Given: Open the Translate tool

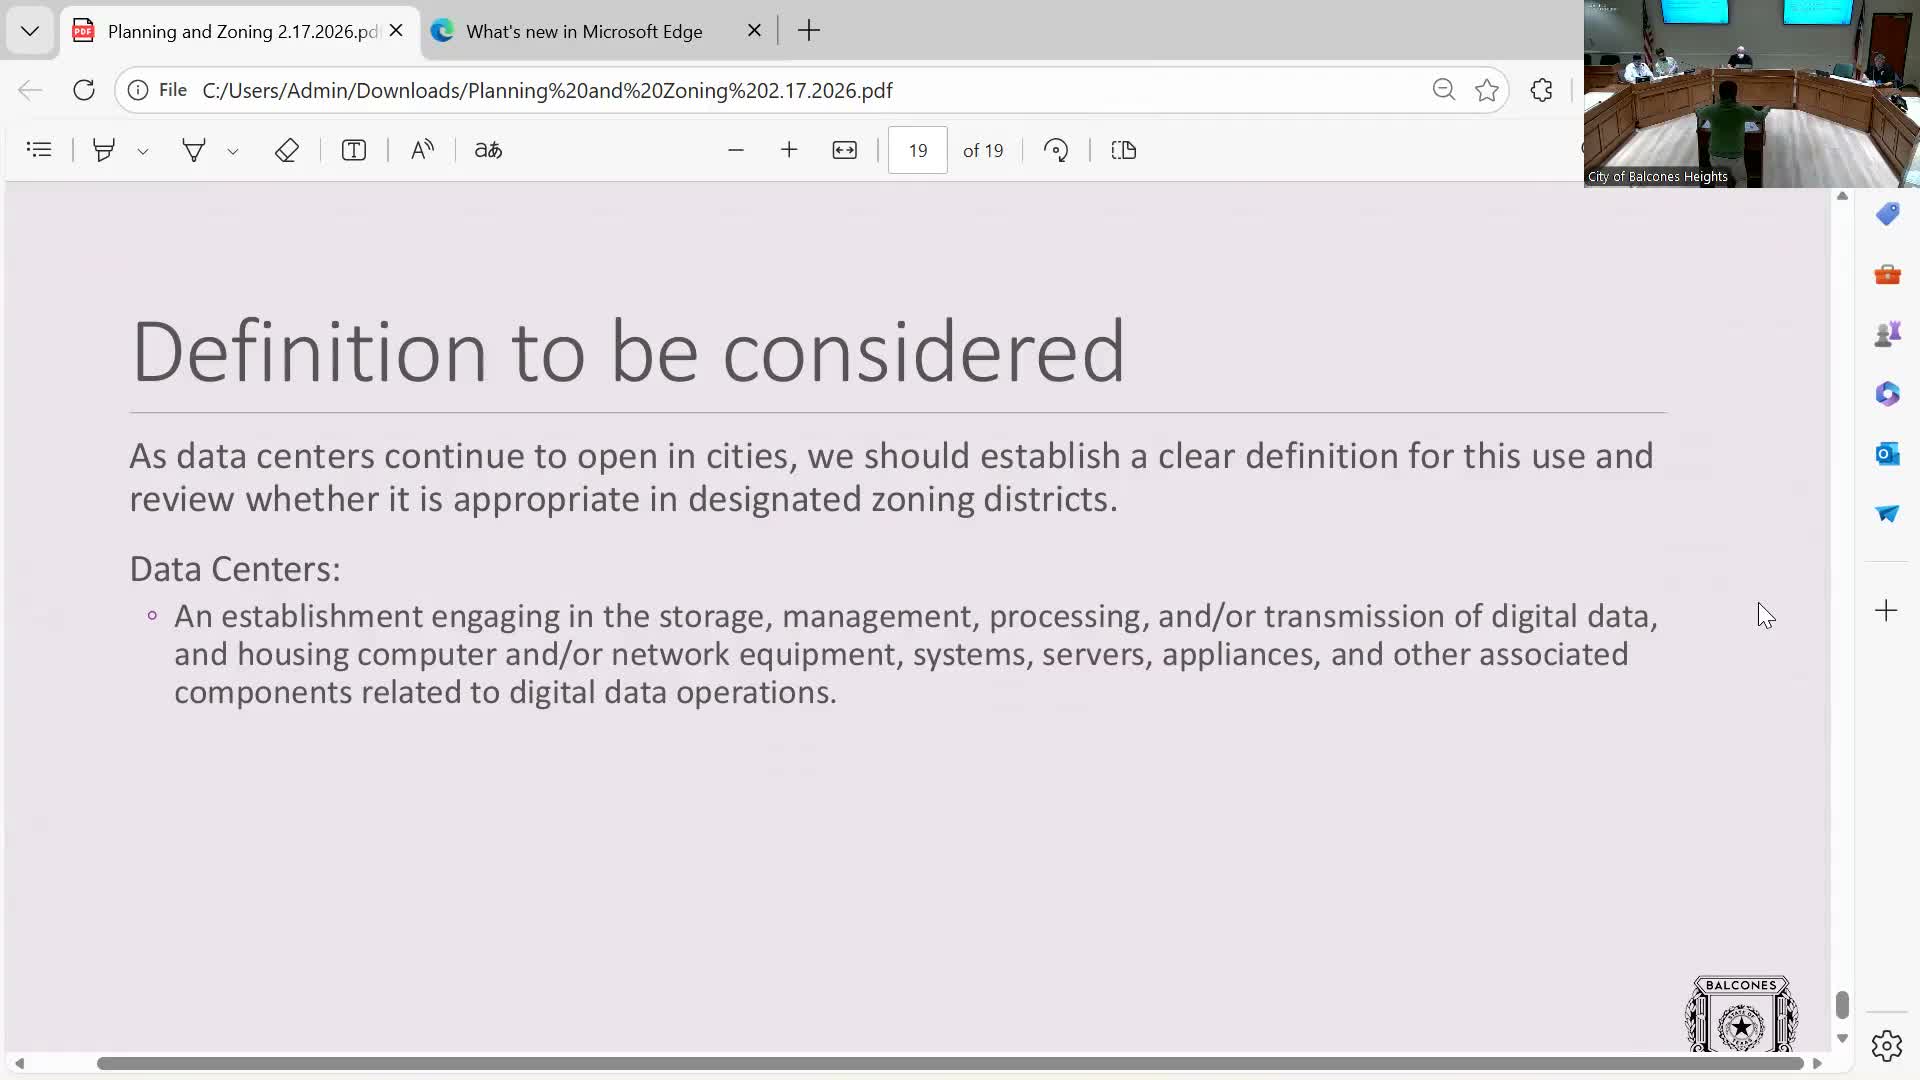Looking at the screenshot, I should coord(488,150).
